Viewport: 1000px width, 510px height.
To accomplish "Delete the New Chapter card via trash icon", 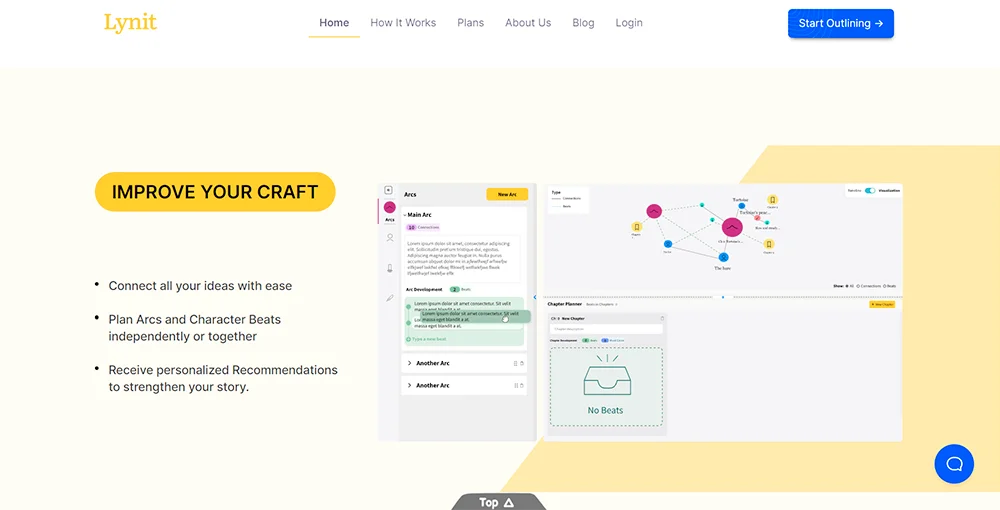I will tap(662, 318).
